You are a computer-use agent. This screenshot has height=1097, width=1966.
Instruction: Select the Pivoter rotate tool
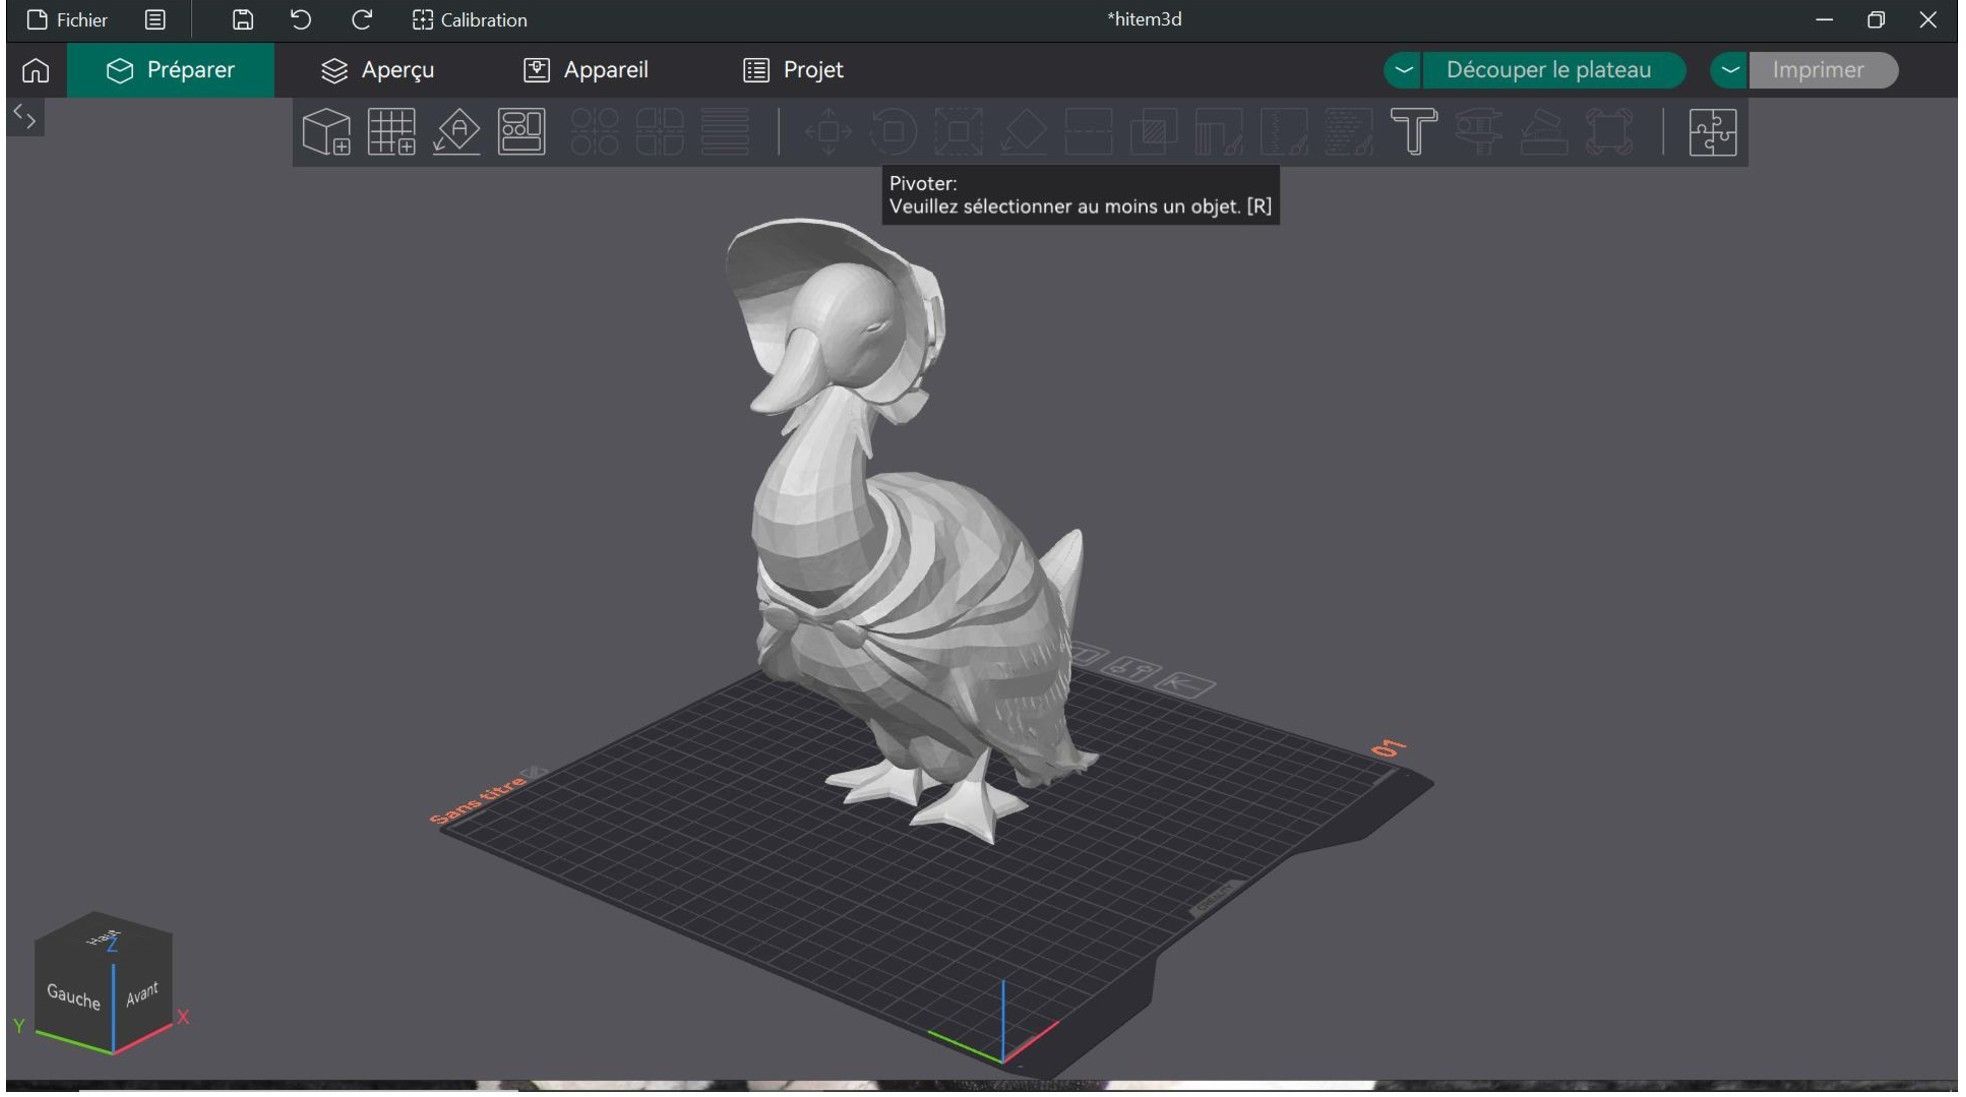pos(893,132)
